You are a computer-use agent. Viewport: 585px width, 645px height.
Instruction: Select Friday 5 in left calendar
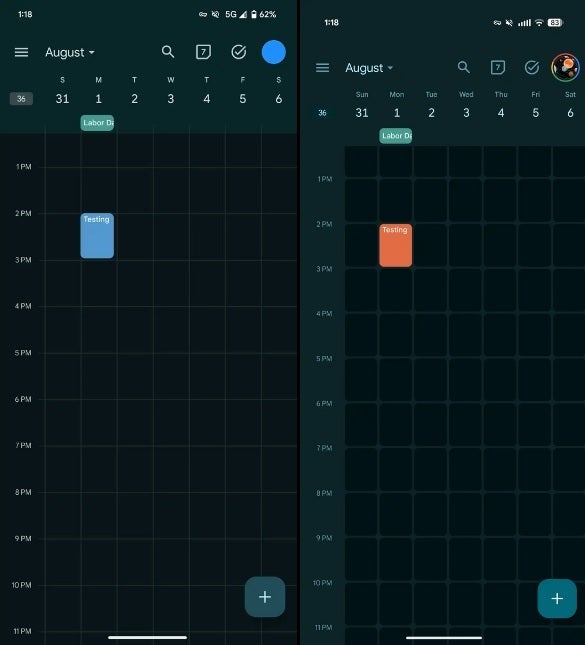[243, 99]
